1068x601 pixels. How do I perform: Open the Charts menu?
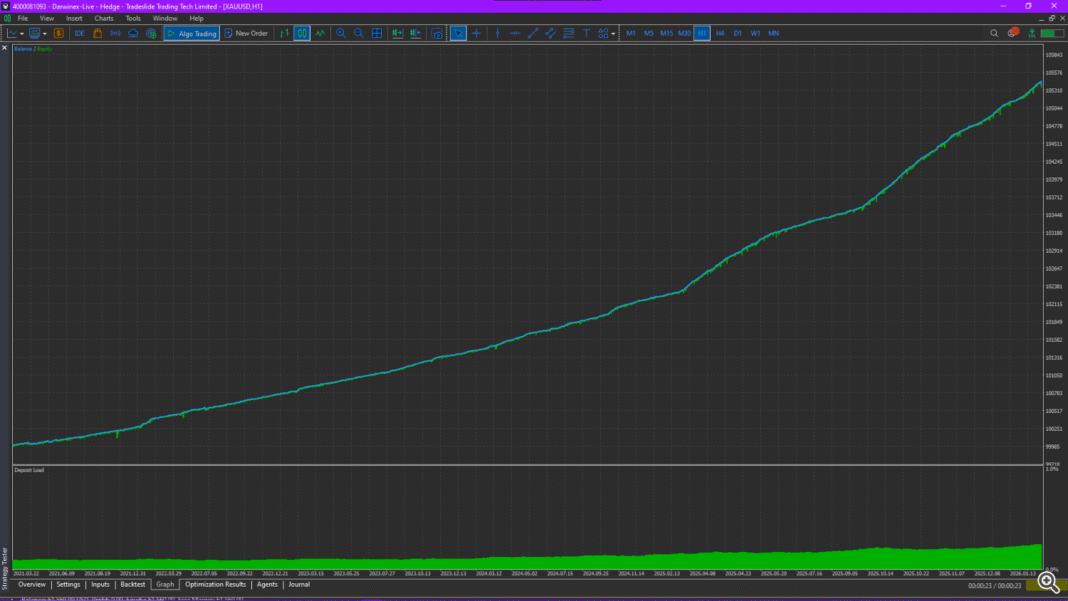pyautogui.click(x=104, y=18)
